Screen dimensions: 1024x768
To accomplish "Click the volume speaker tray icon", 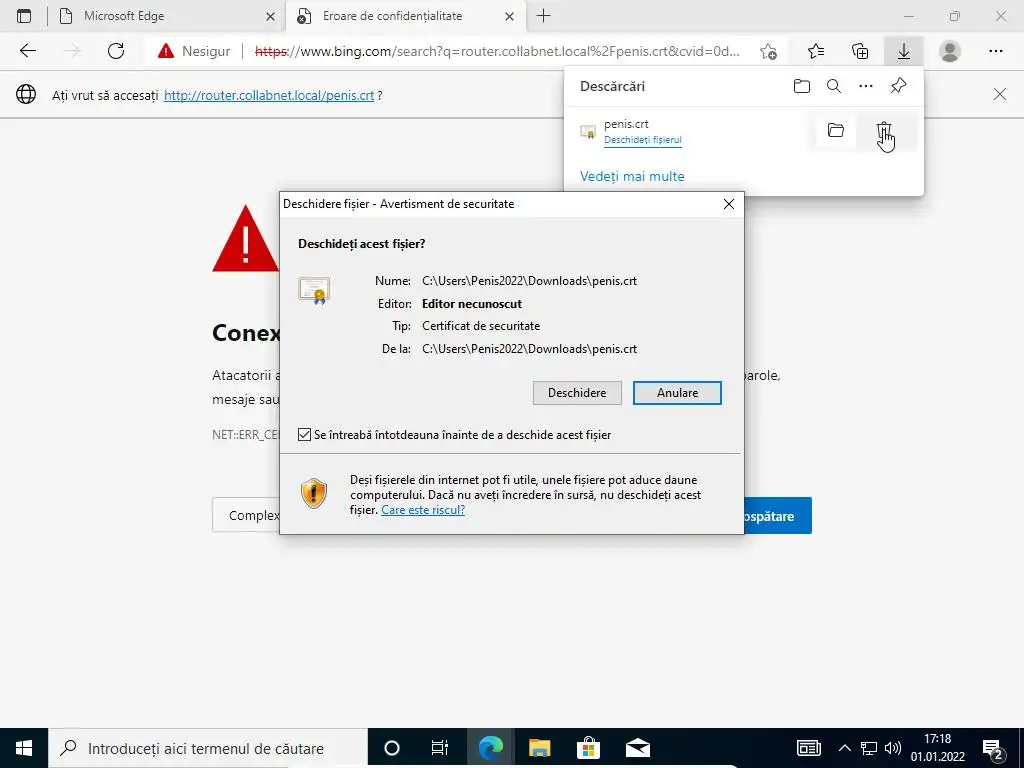I will tap(893, 748).
